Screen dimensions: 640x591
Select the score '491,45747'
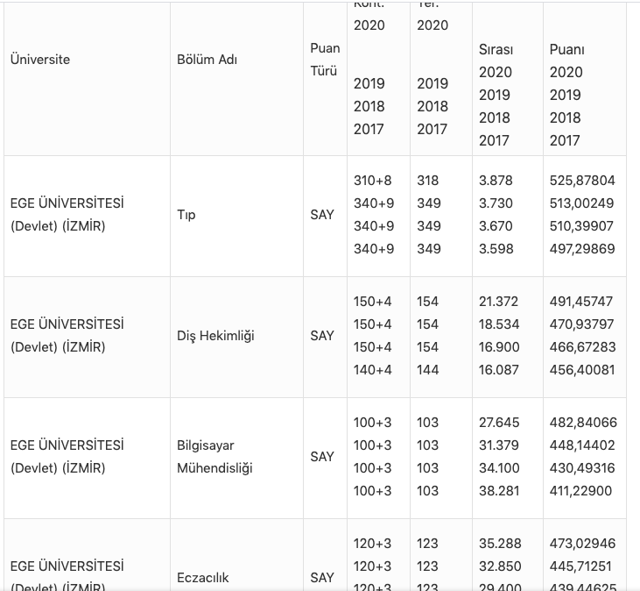pyautogui.click(x=581, y=302)
